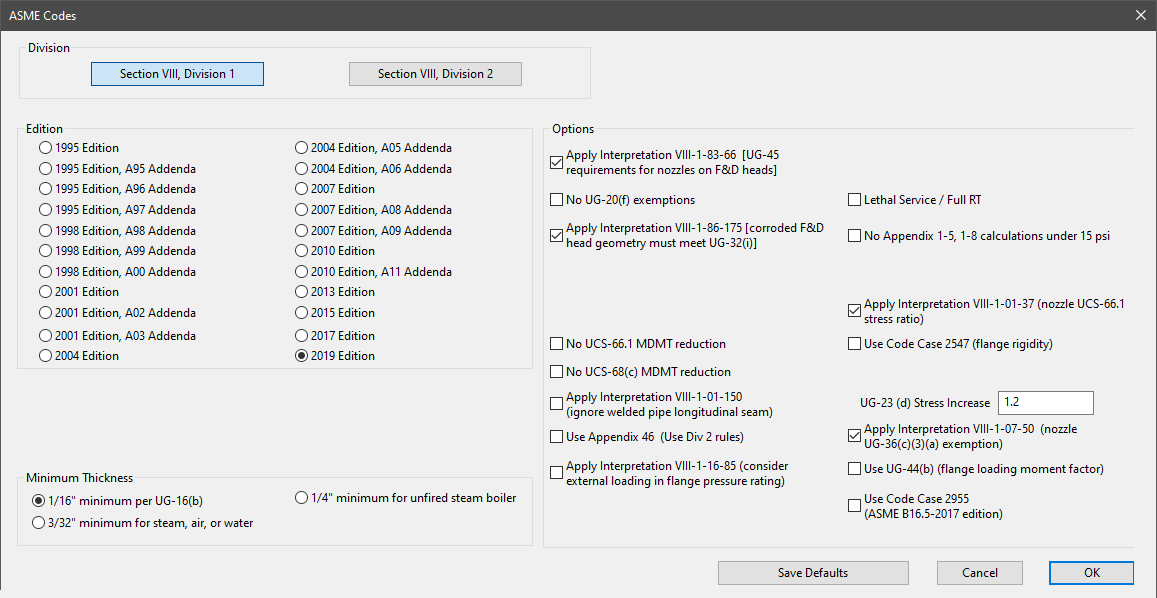Click Save Defaults button

(x=813, y=573)
